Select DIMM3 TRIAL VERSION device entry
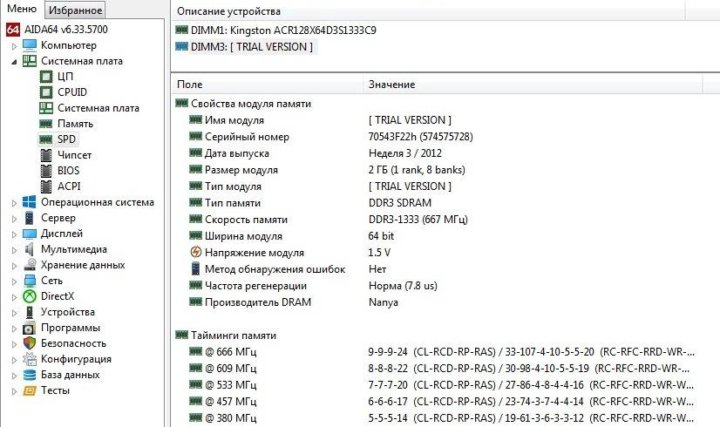Screen dimensions: 720x427 pyautogui.click(x=253, y=47)
